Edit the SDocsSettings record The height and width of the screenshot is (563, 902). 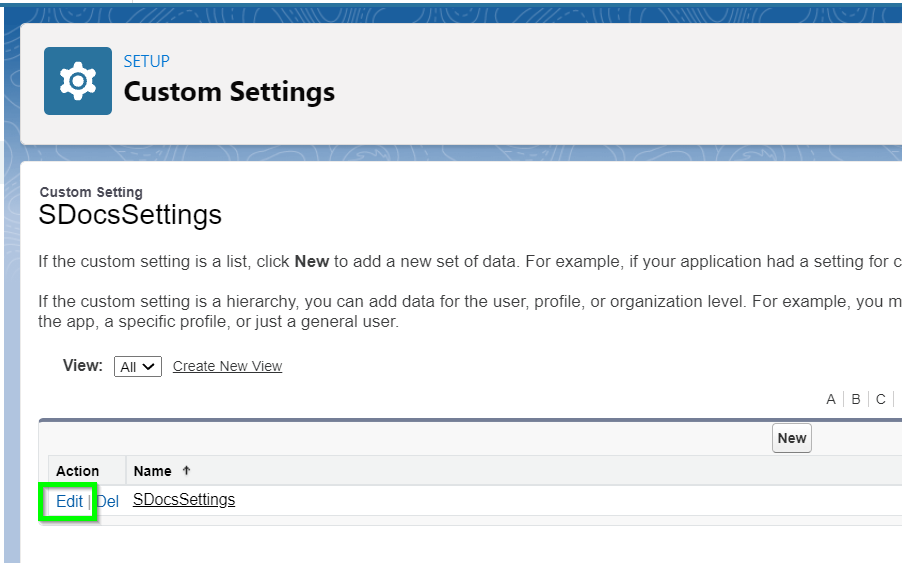[69, 501]
